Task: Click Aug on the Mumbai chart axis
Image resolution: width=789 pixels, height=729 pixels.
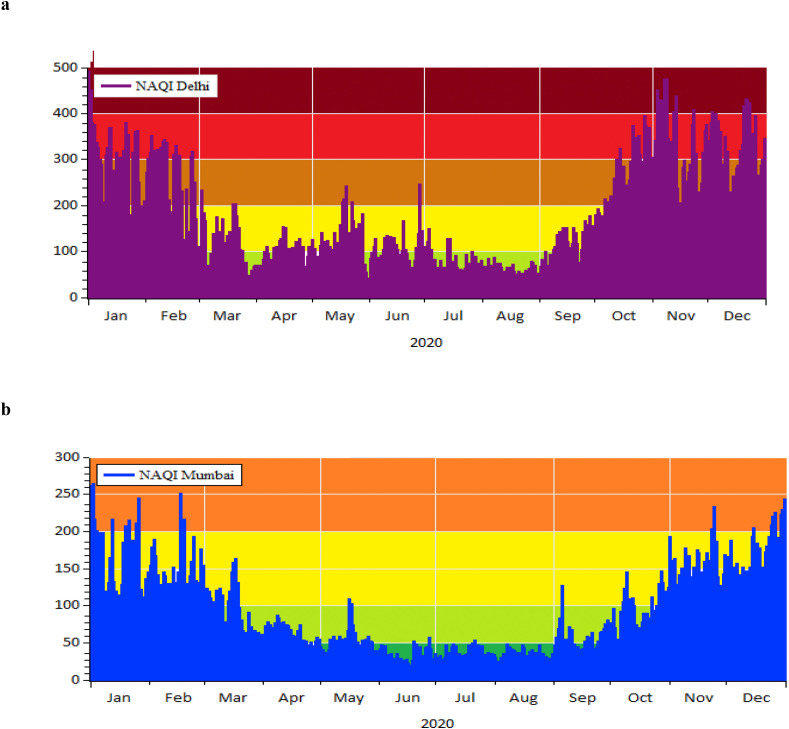Action: pyautogui.click(x=524, y=698)
